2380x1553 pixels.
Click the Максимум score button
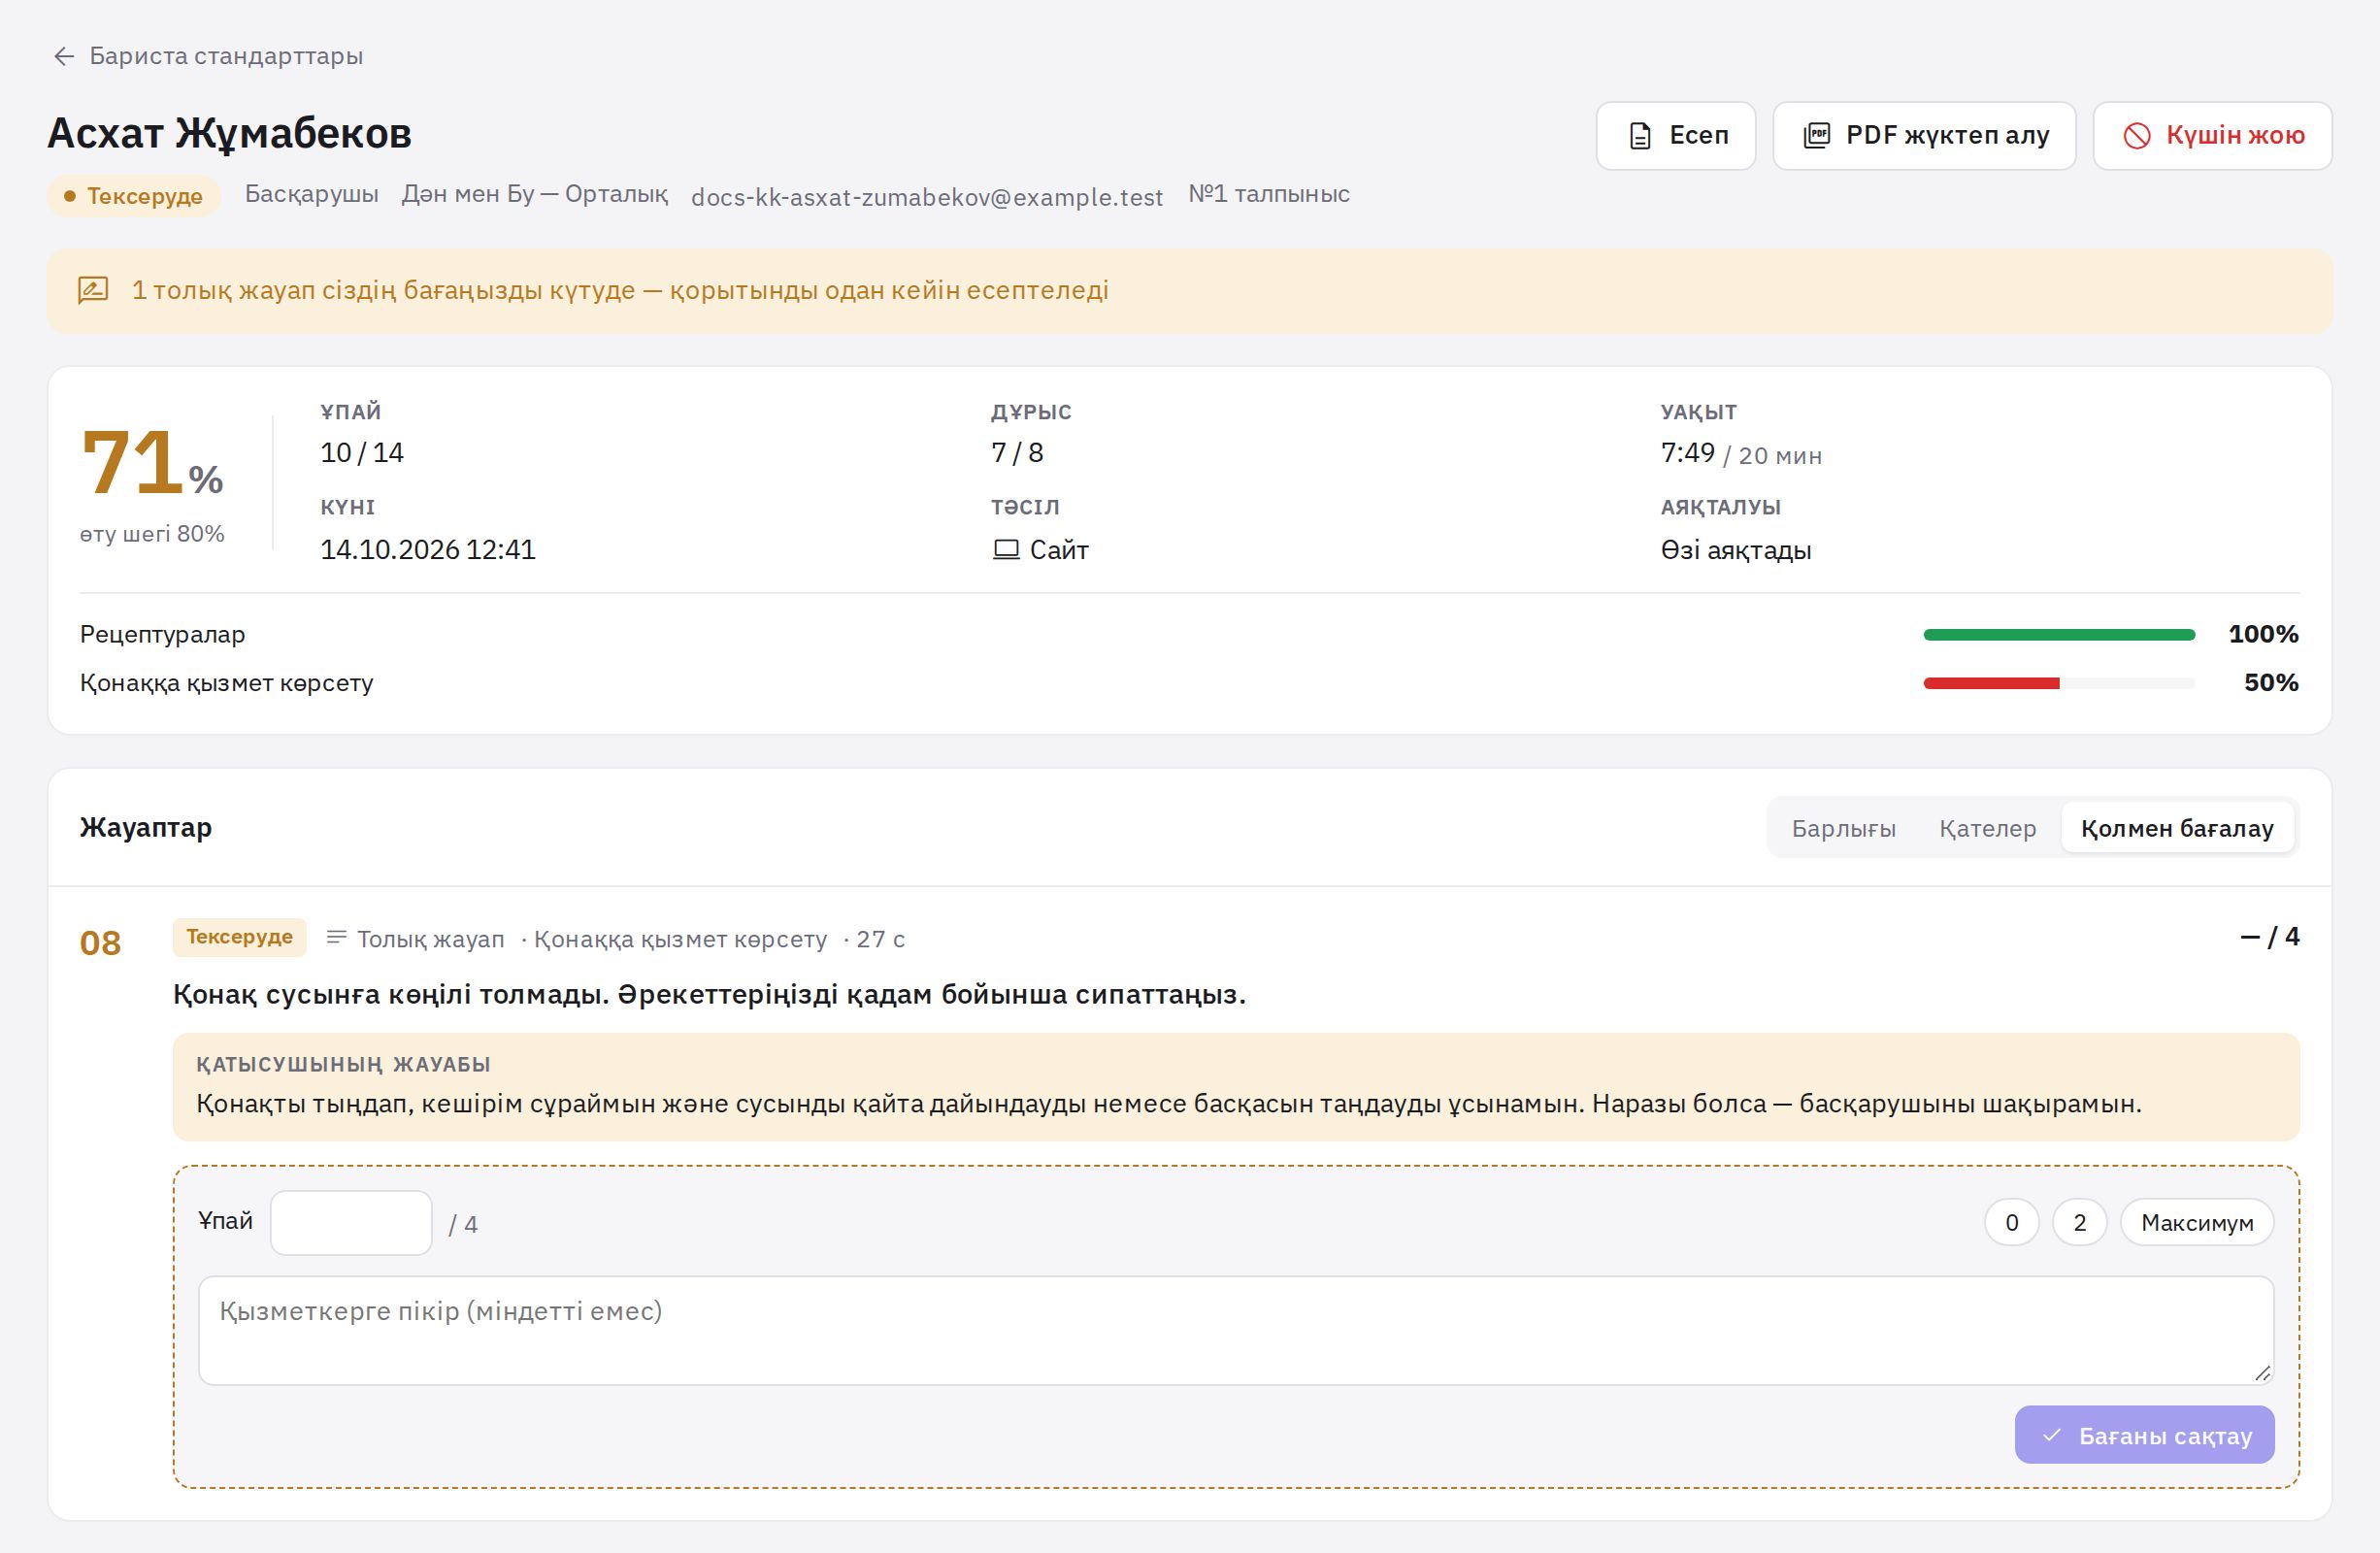pos(2196,1222)
